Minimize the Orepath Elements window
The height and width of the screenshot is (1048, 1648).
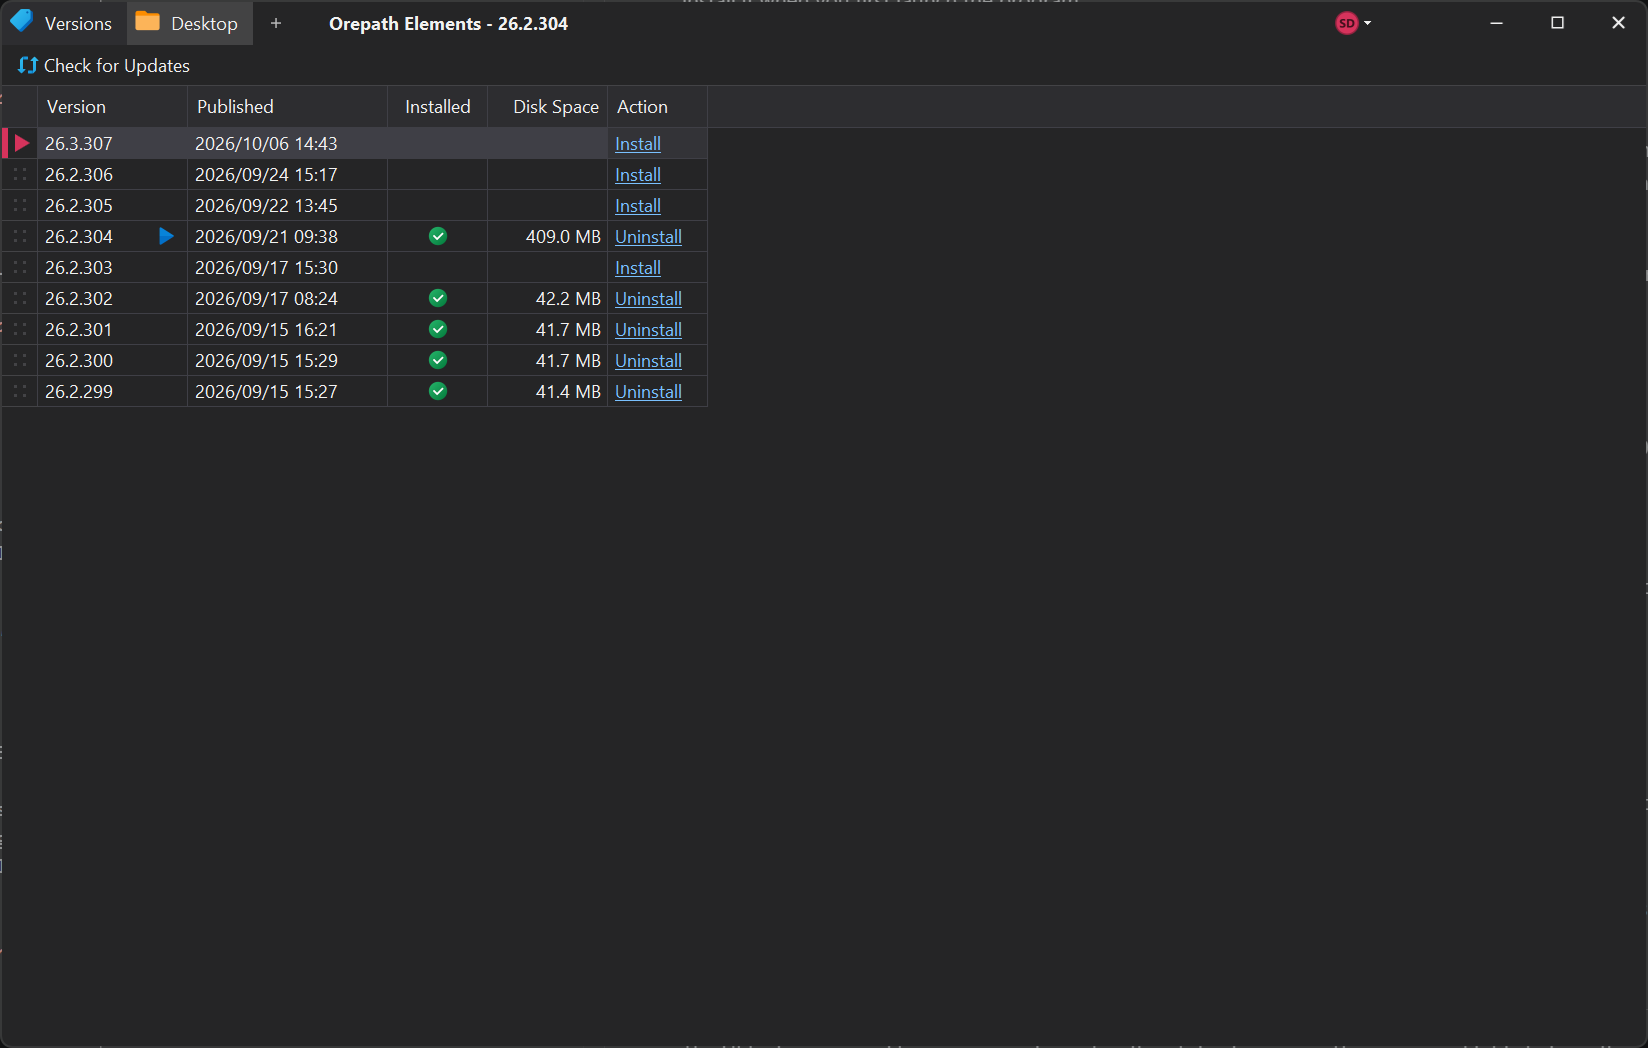pos(1496,23)
